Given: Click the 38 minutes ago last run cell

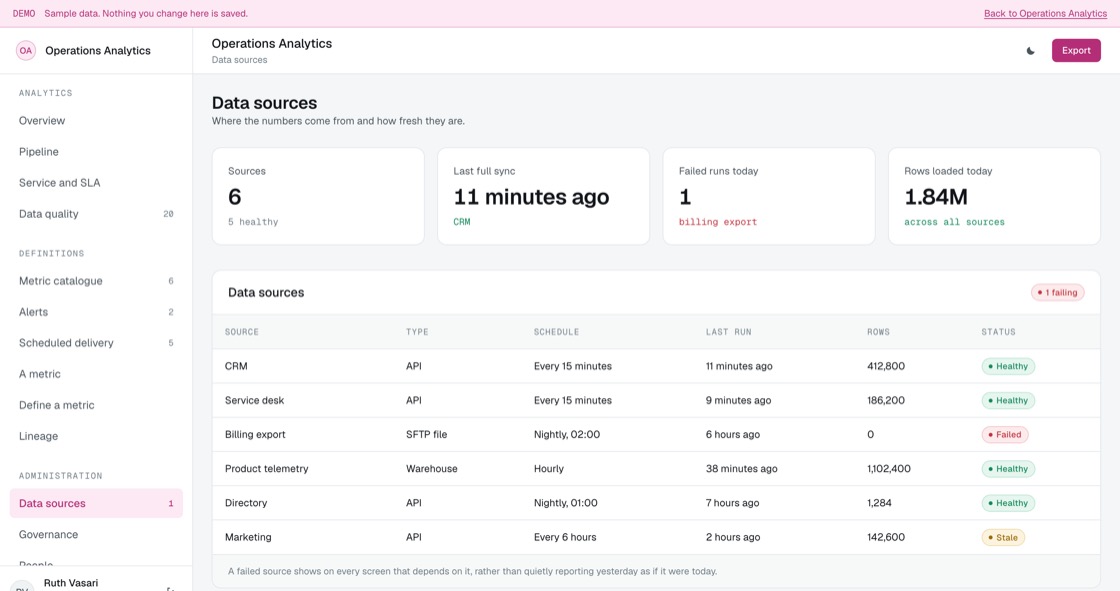Looking at the screenshot, I should (x=741, y=469).
